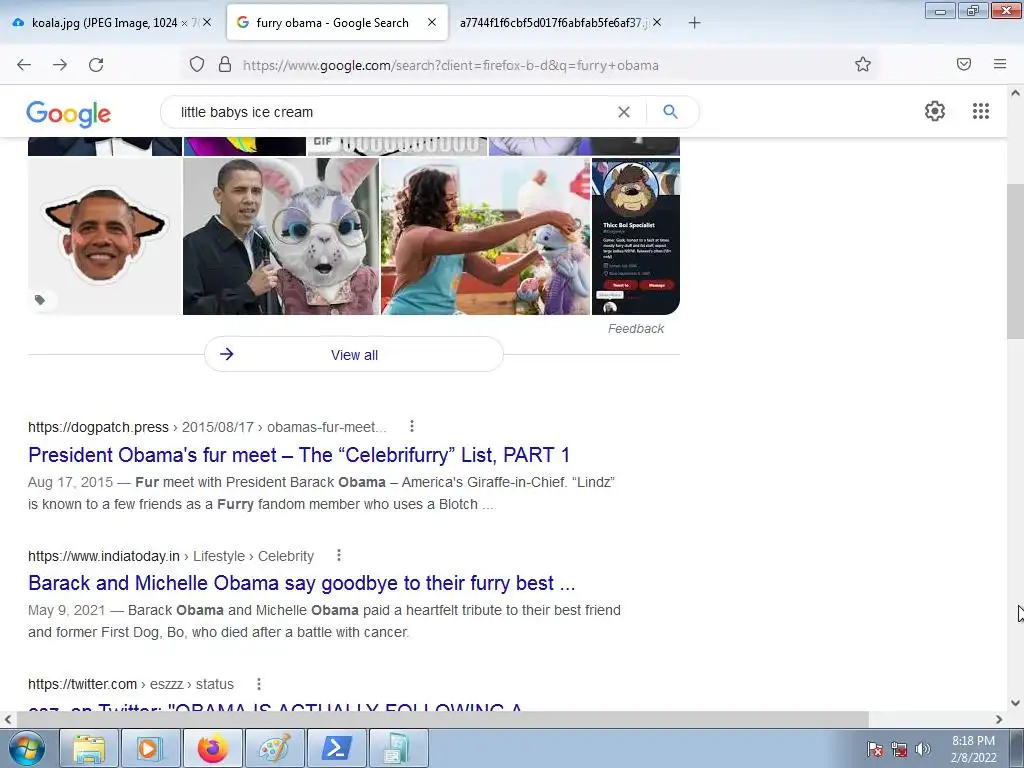Click the partially shown GIF thumbnail
This screenshot has width=1024, height=768.
(x=397, y=146)
